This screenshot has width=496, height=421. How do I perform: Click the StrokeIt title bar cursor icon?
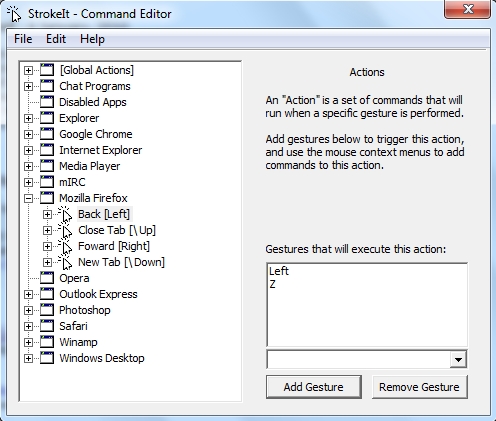click(x=14, y=14)
